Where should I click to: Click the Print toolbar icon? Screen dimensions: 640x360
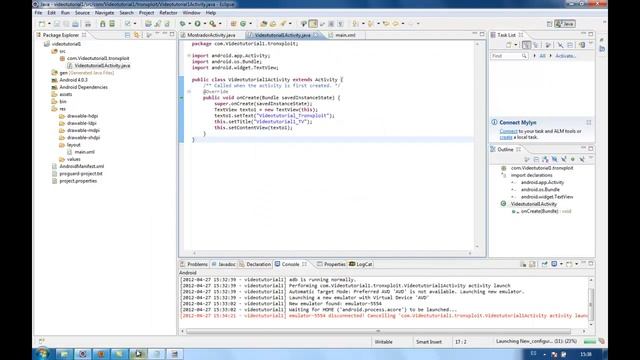point(88,24)
